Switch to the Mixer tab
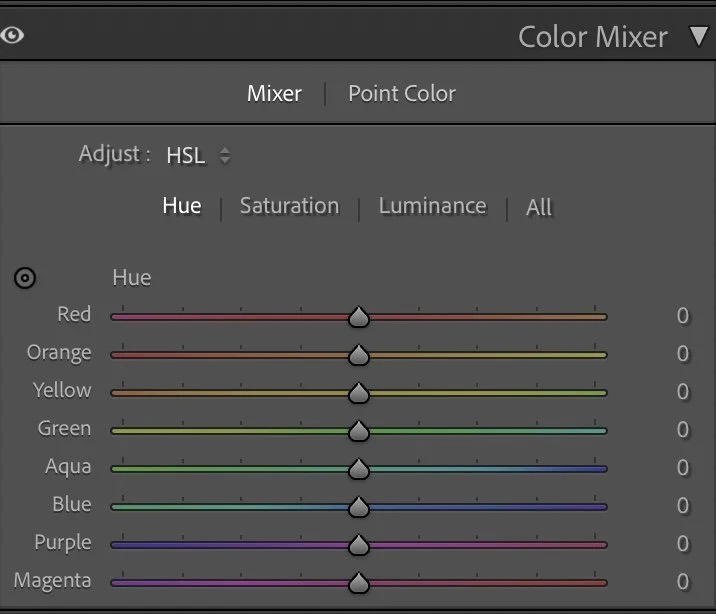The image size is (716, 614). [x=274, y=94]
